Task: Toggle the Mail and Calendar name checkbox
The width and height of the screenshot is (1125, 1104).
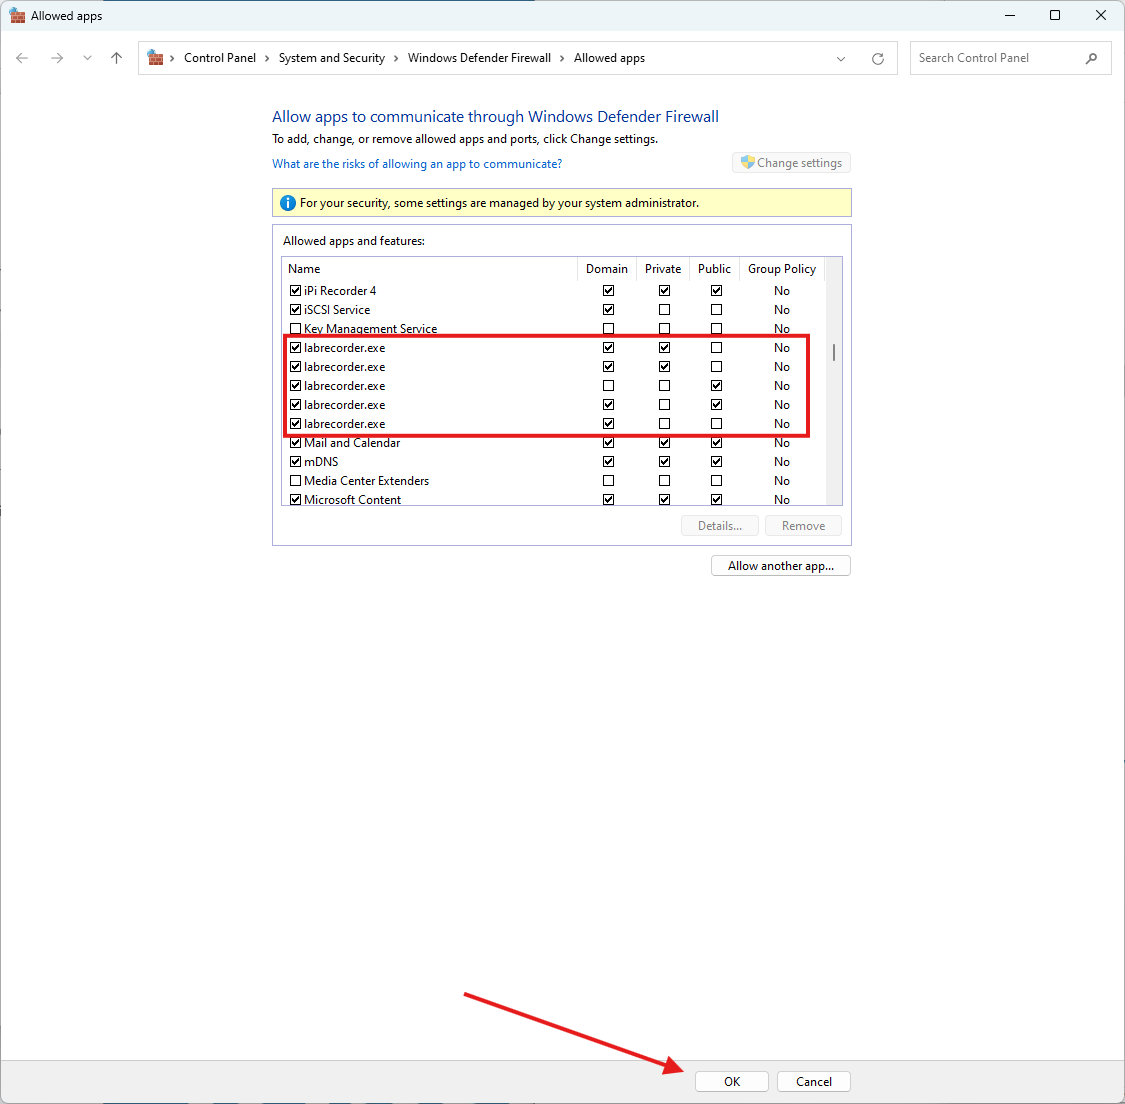Action: coord(296,443)
